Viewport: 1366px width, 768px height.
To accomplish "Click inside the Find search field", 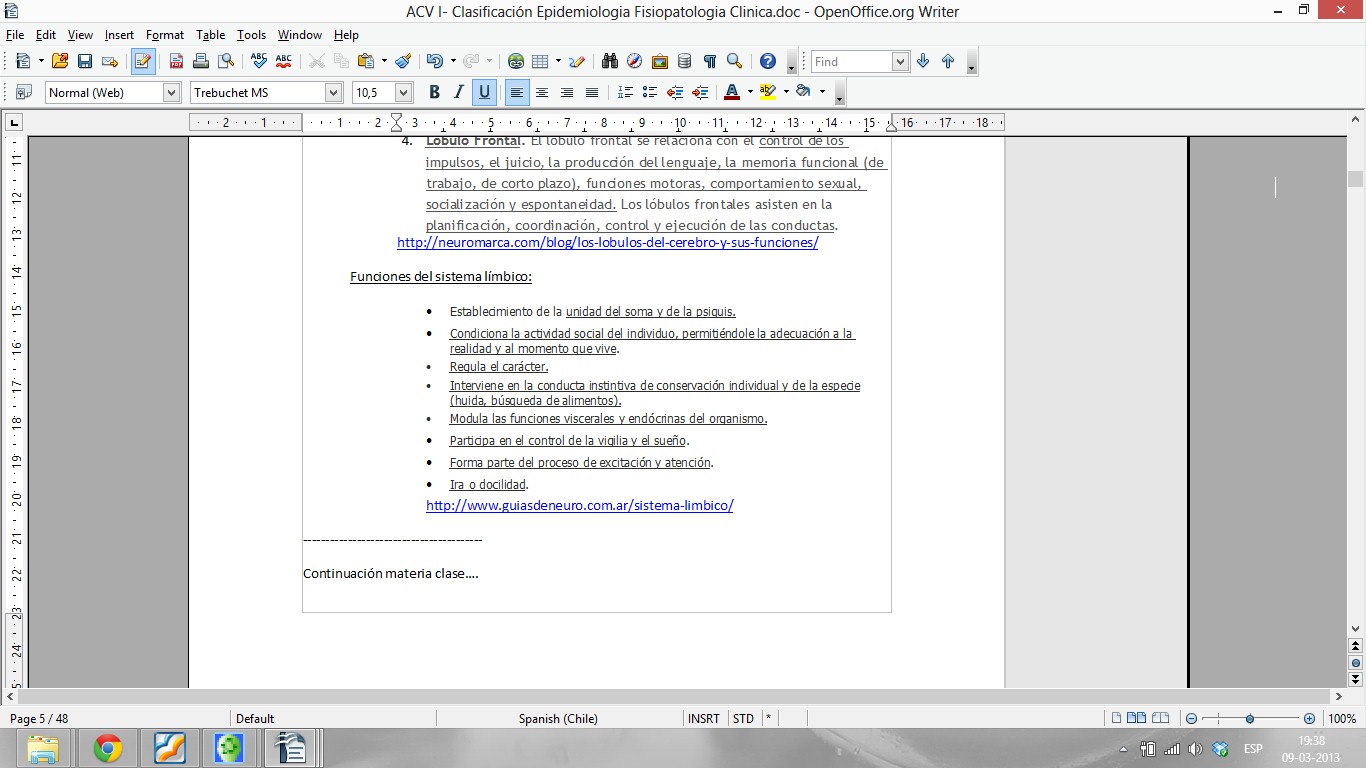I will pos(850,62).
